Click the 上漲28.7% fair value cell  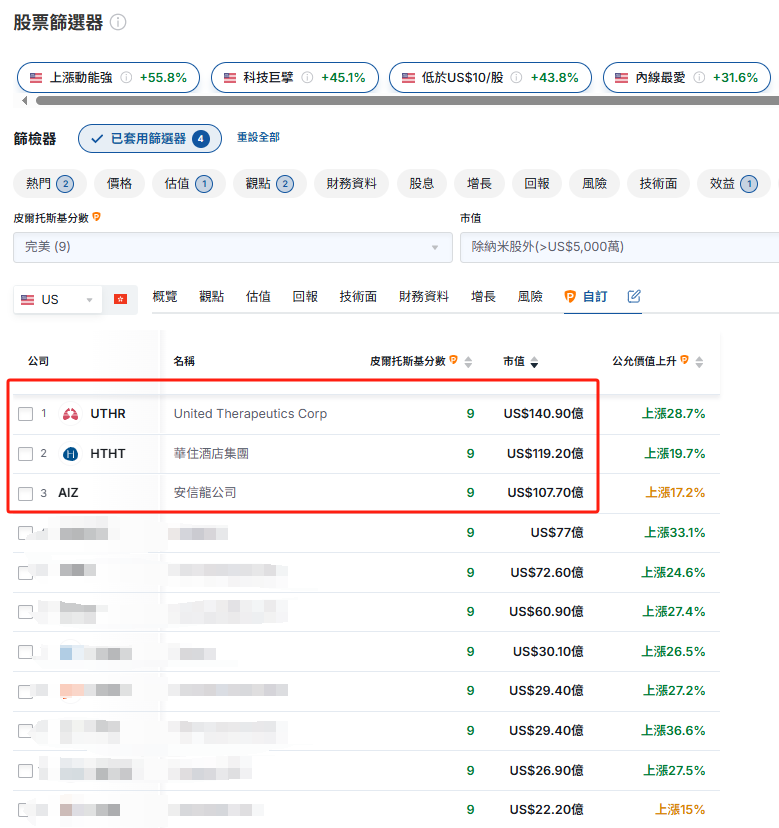[x=673, y=413]
